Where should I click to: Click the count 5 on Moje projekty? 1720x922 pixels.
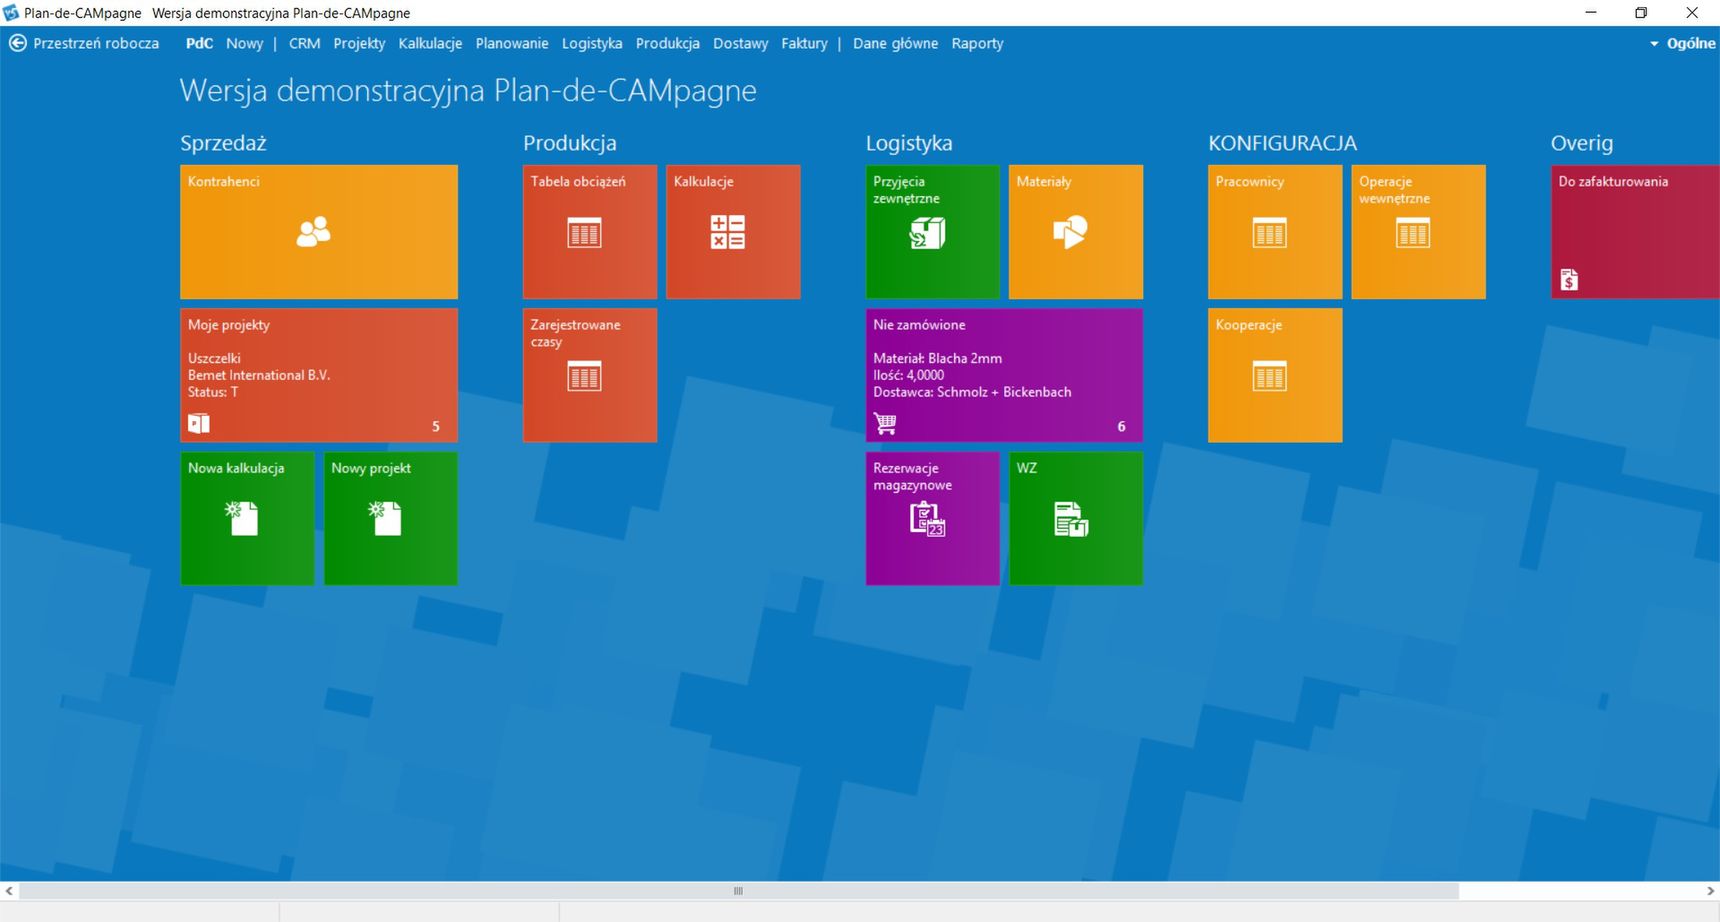(436, 426)
